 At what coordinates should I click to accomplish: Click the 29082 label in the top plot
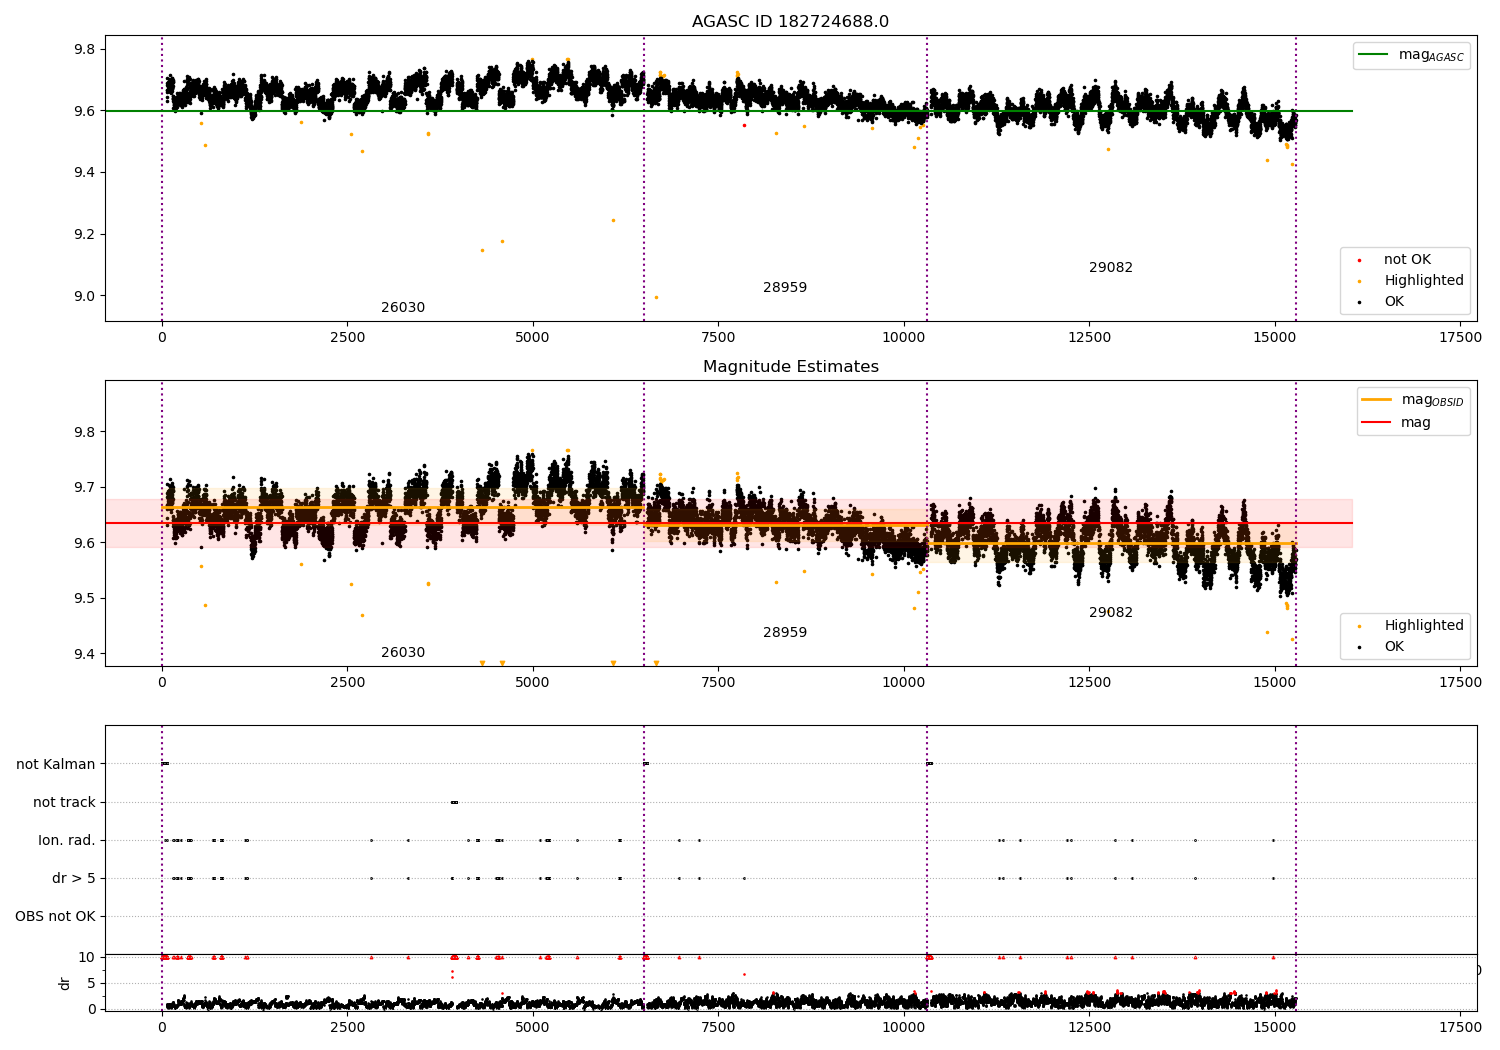point(1111,268)
